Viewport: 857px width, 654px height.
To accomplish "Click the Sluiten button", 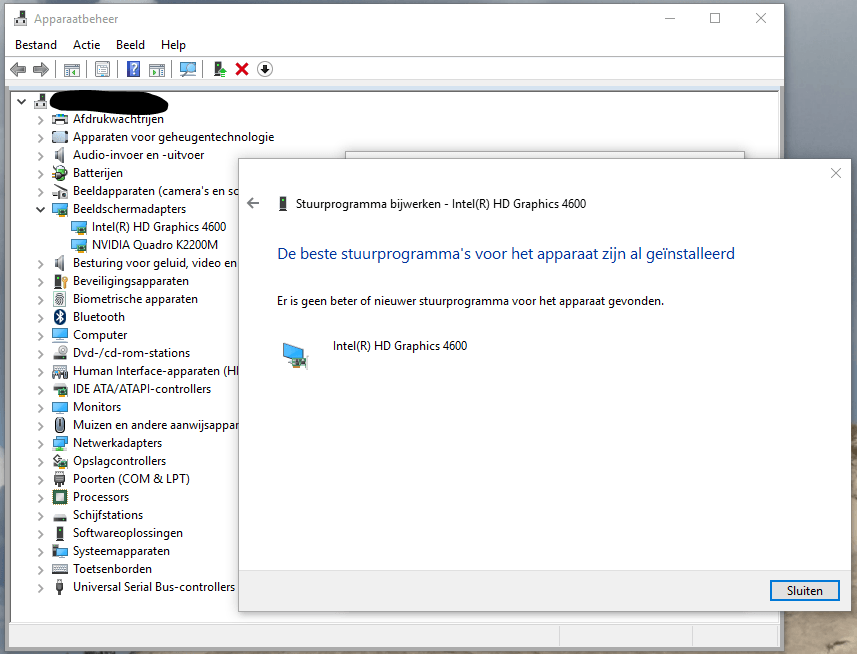I will click(x=805, y=591).
